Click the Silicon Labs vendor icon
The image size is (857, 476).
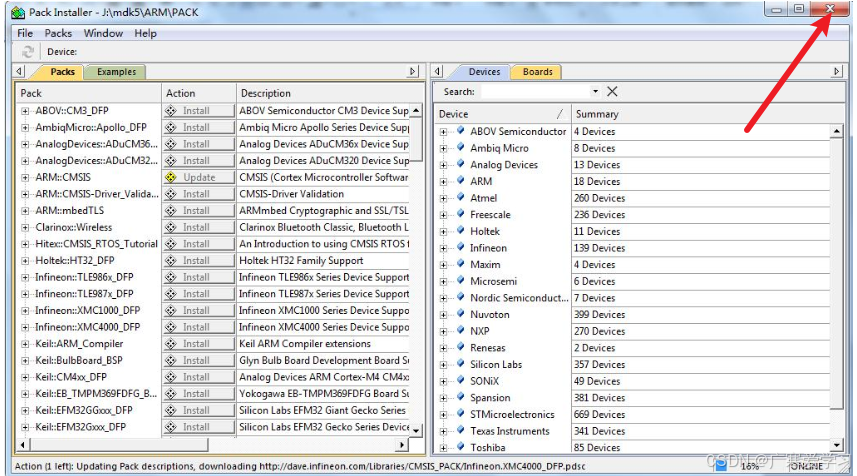[x=460, y=364]
